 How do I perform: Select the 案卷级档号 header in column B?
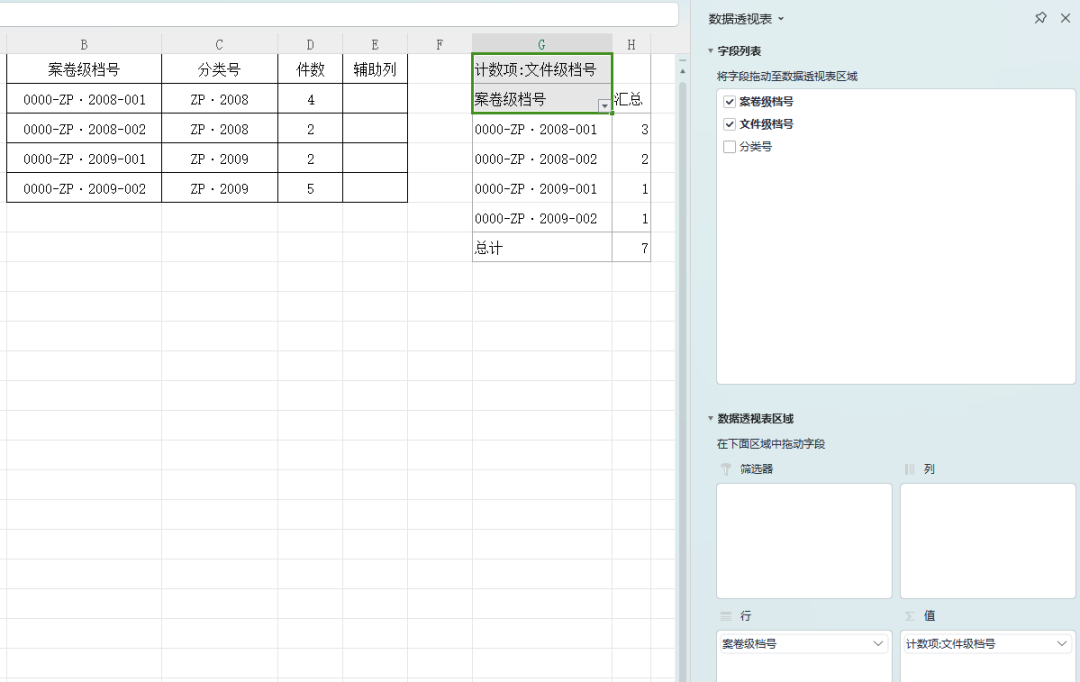(84, 70)
